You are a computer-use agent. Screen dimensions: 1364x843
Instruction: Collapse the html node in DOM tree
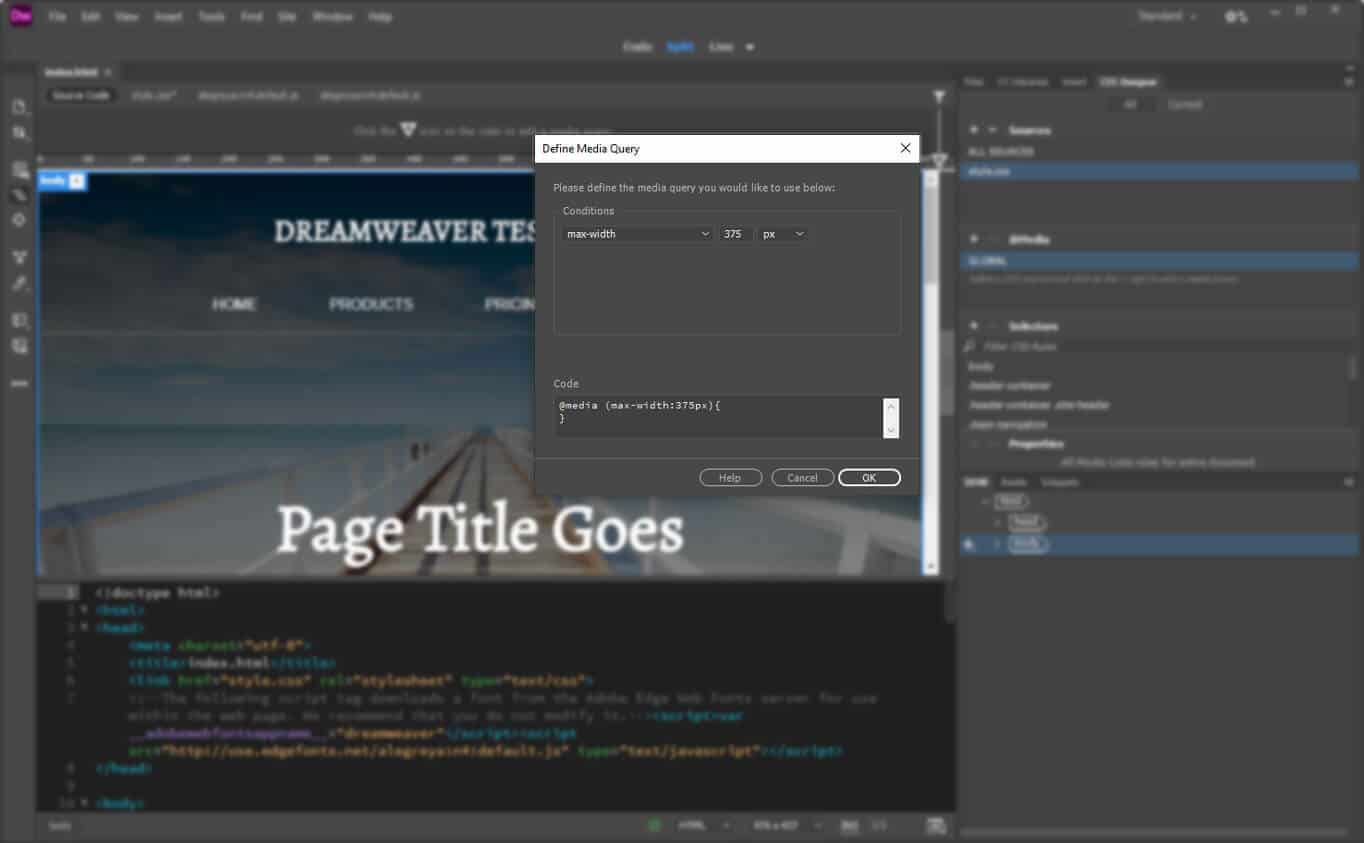pyautogui.click(x=987, y=501)
